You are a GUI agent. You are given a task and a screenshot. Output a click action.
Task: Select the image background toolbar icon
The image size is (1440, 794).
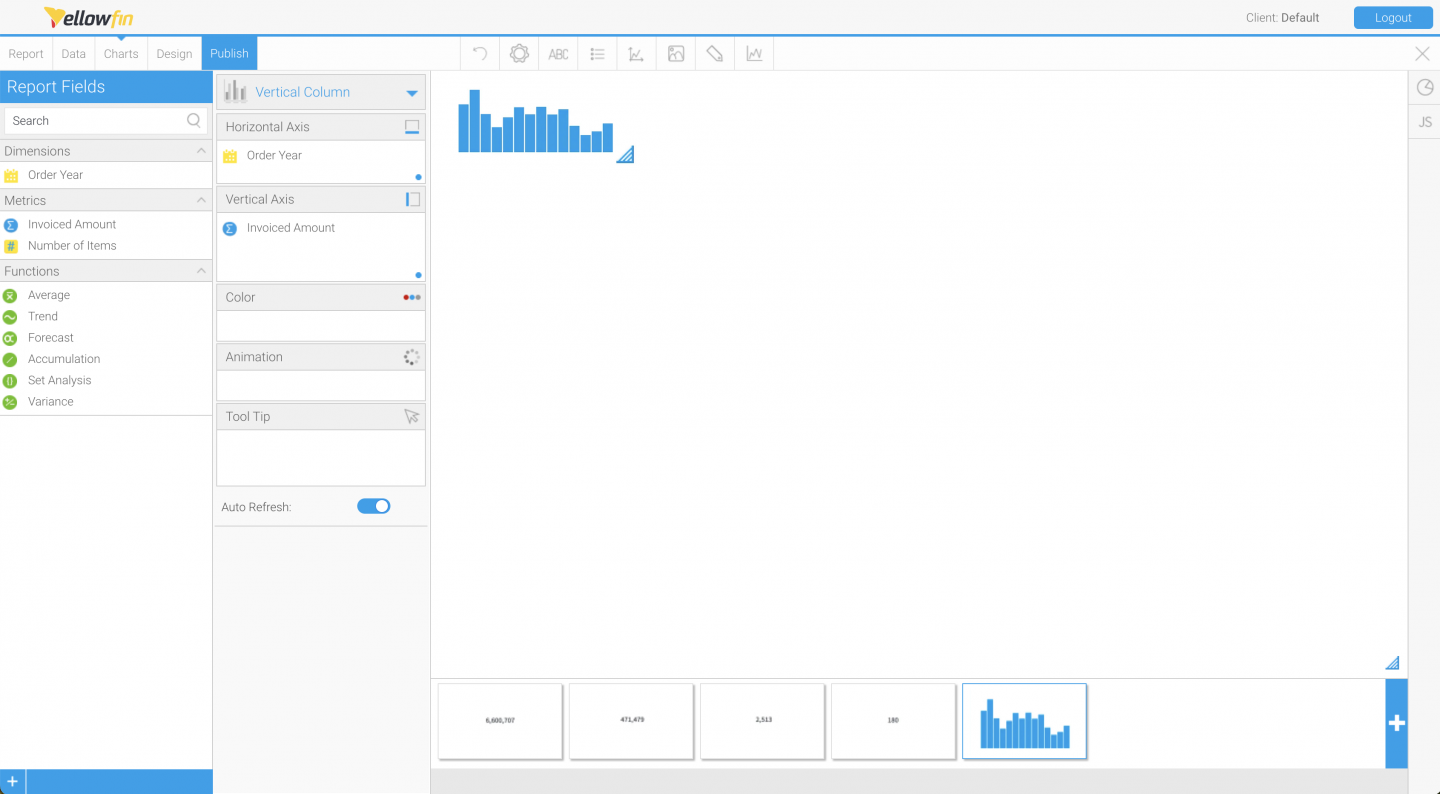tap(675, 53)
